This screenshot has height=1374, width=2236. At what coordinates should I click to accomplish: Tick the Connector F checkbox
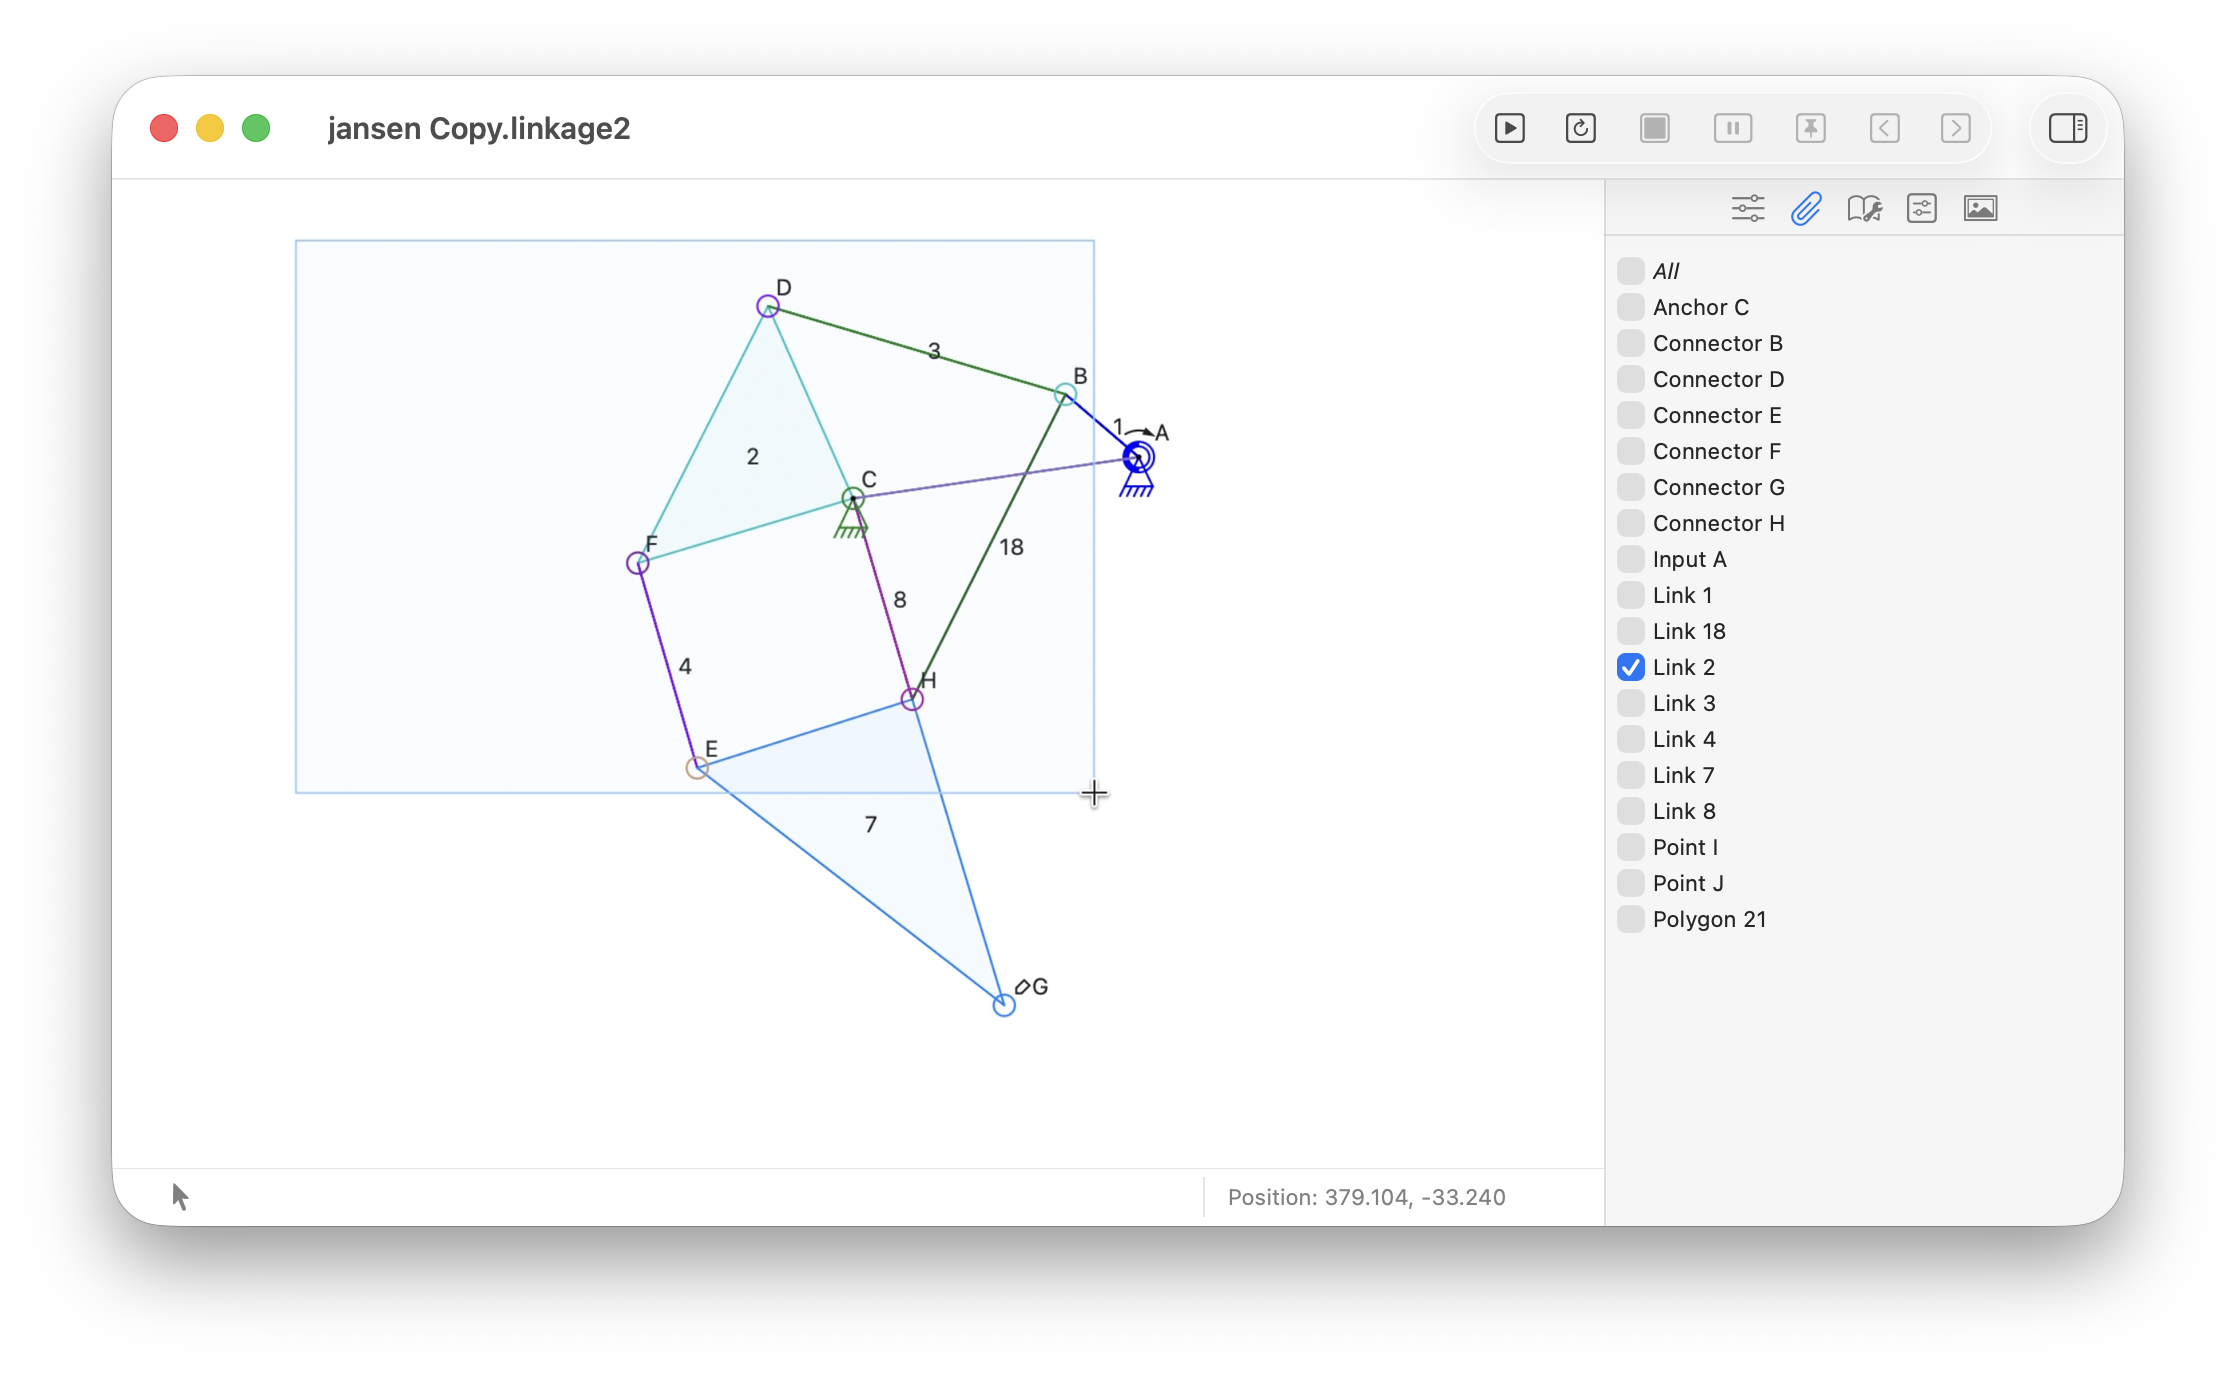tap(1631, 451)
